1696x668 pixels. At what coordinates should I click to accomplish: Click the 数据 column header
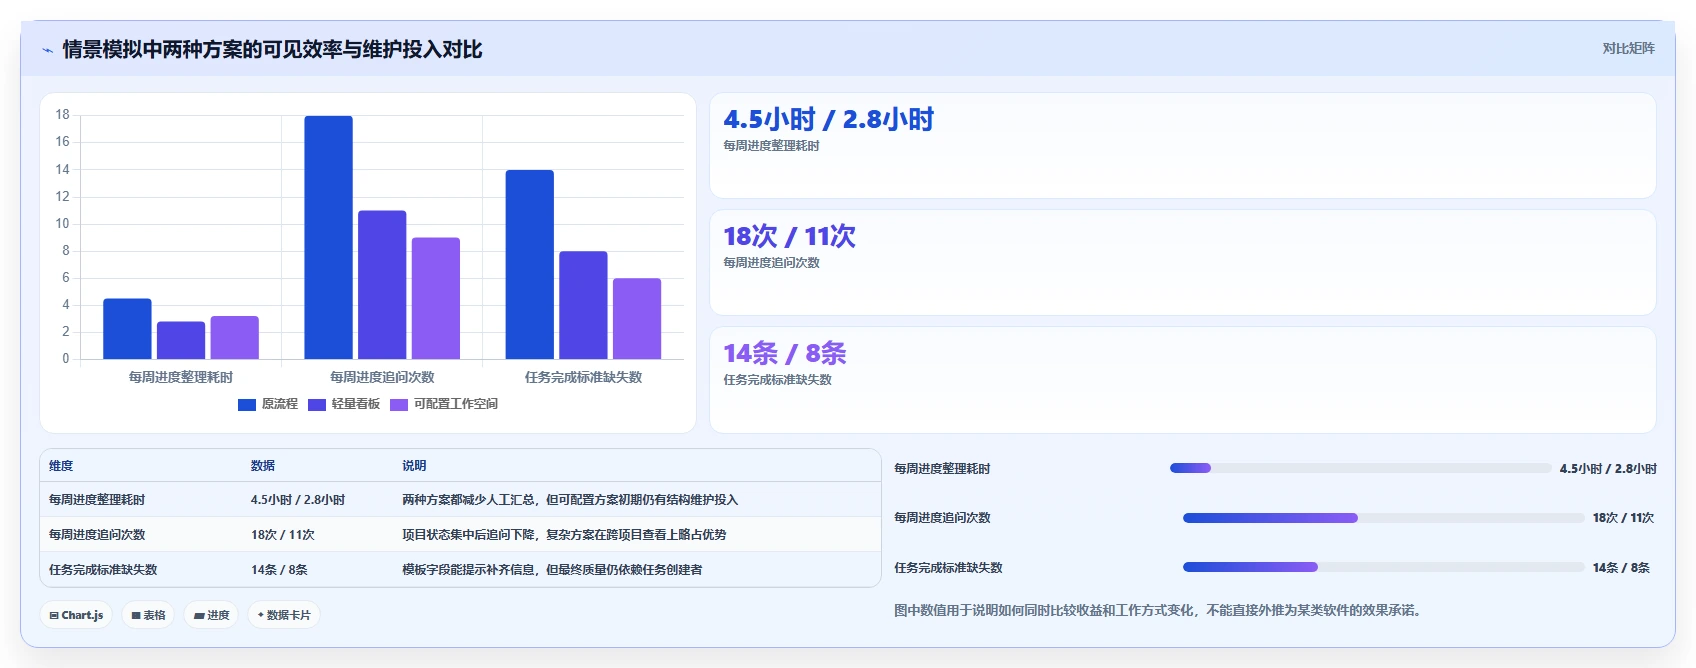[263, 466]
